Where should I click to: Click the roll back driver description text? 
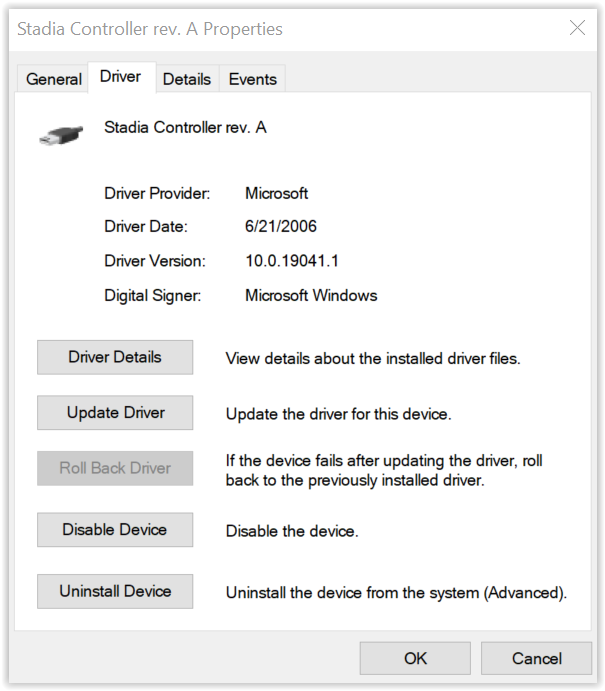click(384, 470)
